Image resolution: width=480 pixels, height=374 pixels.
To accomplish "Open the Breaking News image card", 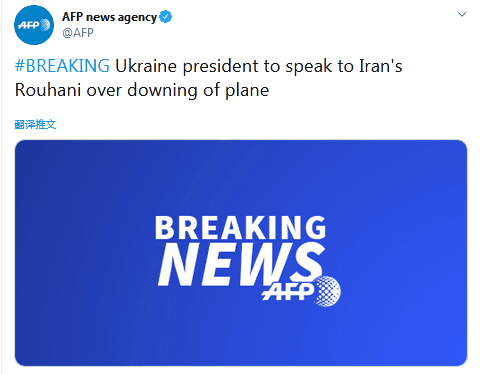I will tap(241, 253).
